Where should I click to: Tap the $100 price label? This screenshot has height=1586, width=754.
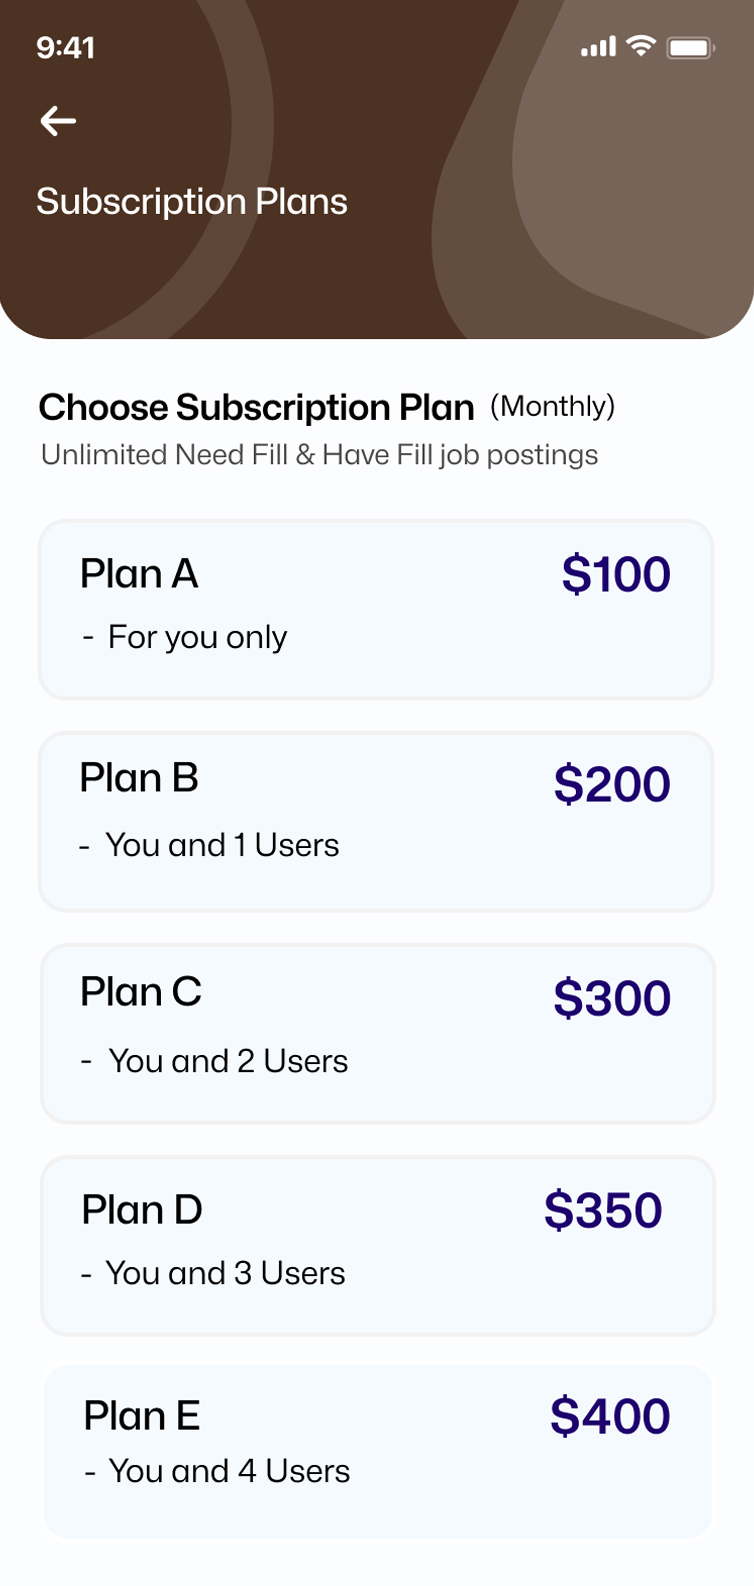pyautogui.click(x=616, y=575)
